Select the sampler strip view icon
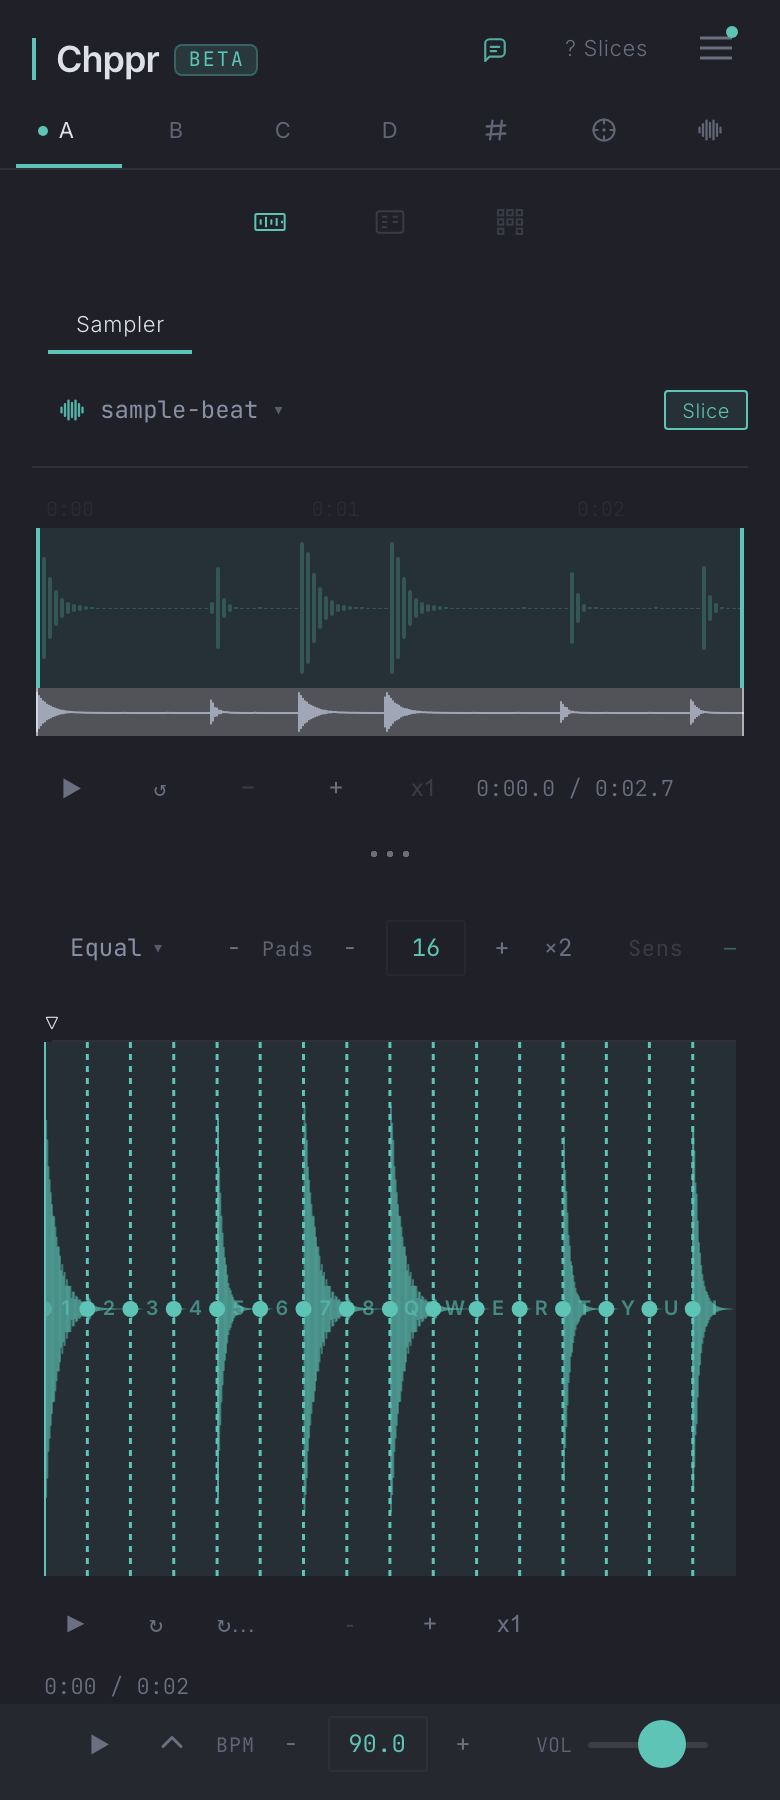780x1800 pixels. point(270,222)
